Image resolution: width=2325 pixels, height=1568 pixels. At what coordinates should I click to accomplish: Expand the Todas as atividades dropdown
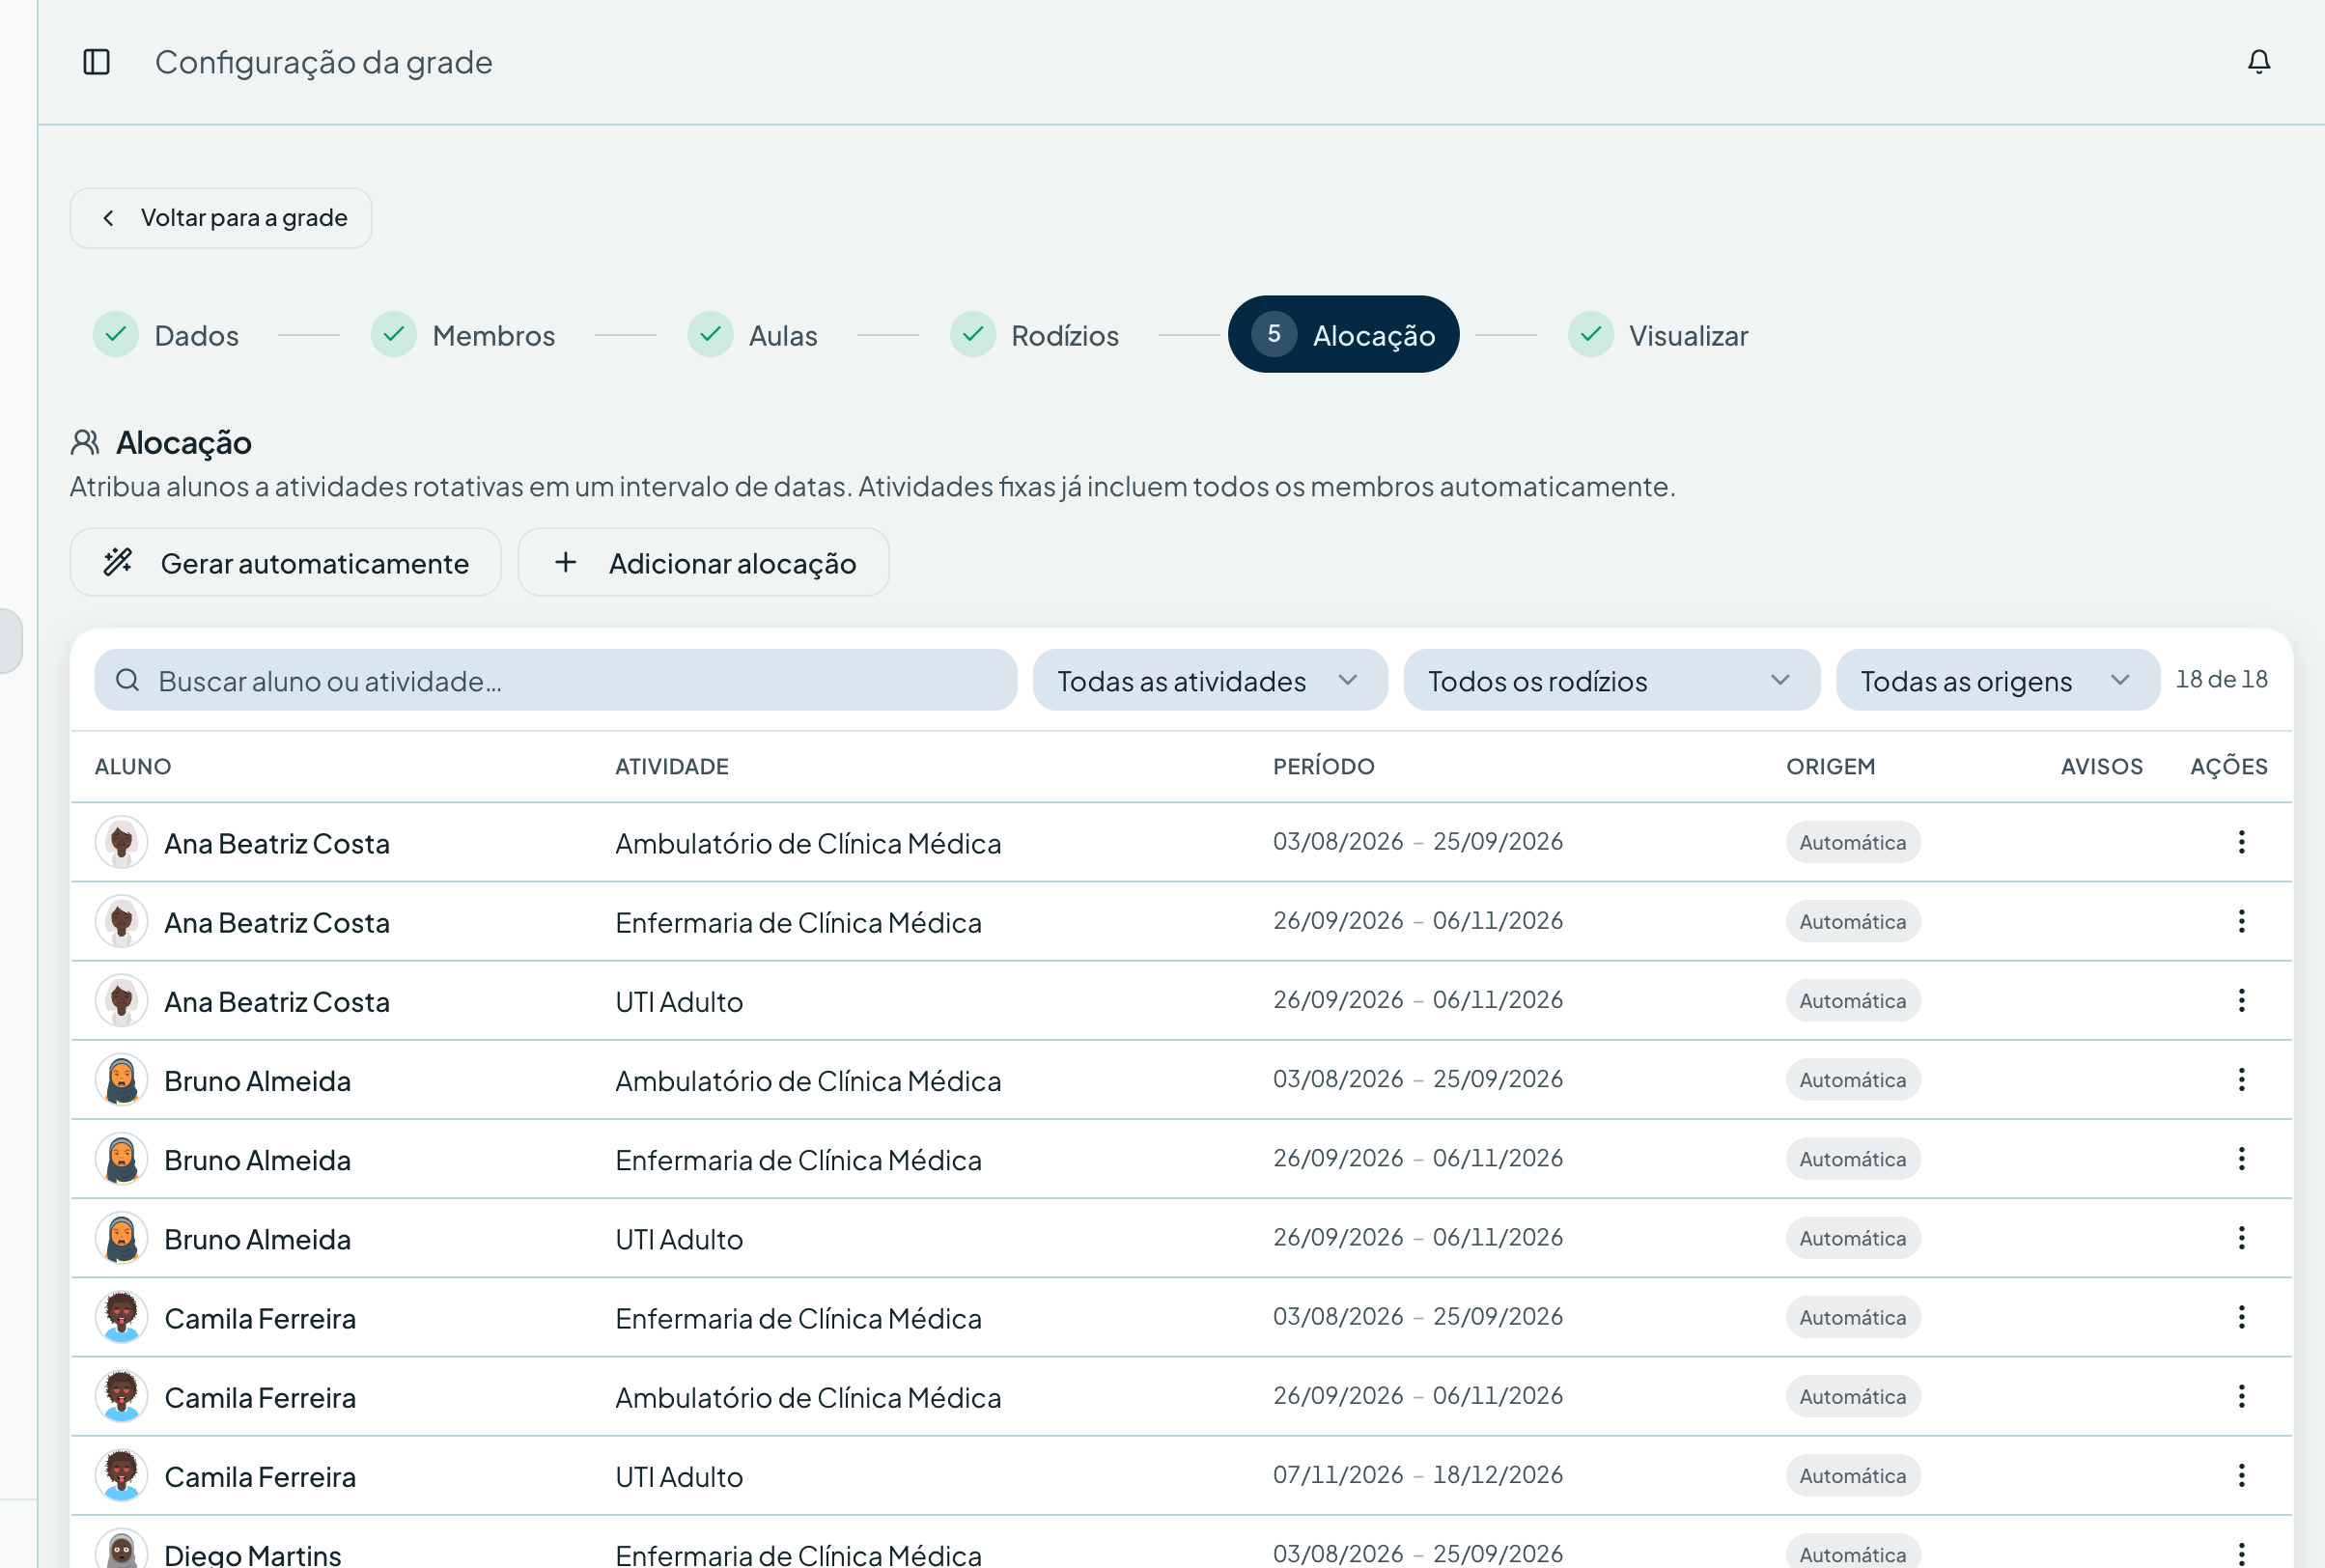click(1210, 680)
